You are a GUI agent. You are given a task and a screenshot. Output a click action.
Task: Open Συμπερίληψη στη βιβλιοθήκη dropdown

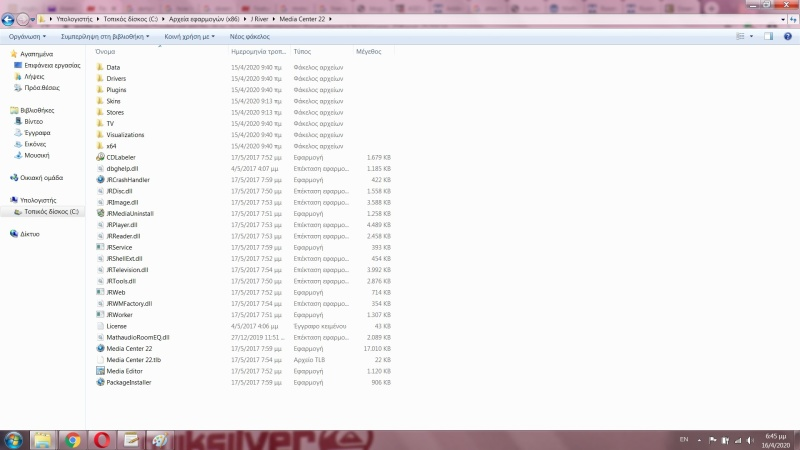[105, 37]
